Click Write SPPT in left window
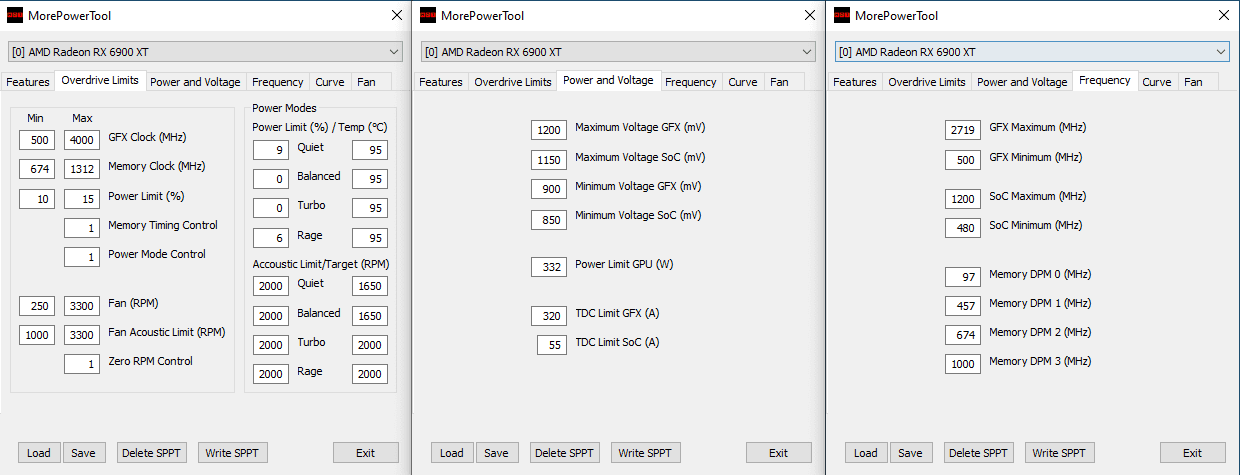Screen dimensions: 1240x475 pos(233,453)
